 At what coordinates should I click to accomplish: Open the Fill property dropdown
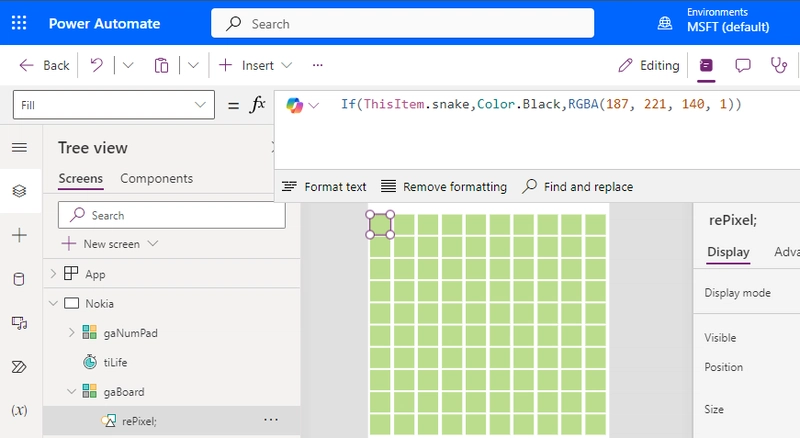point(114,105)
